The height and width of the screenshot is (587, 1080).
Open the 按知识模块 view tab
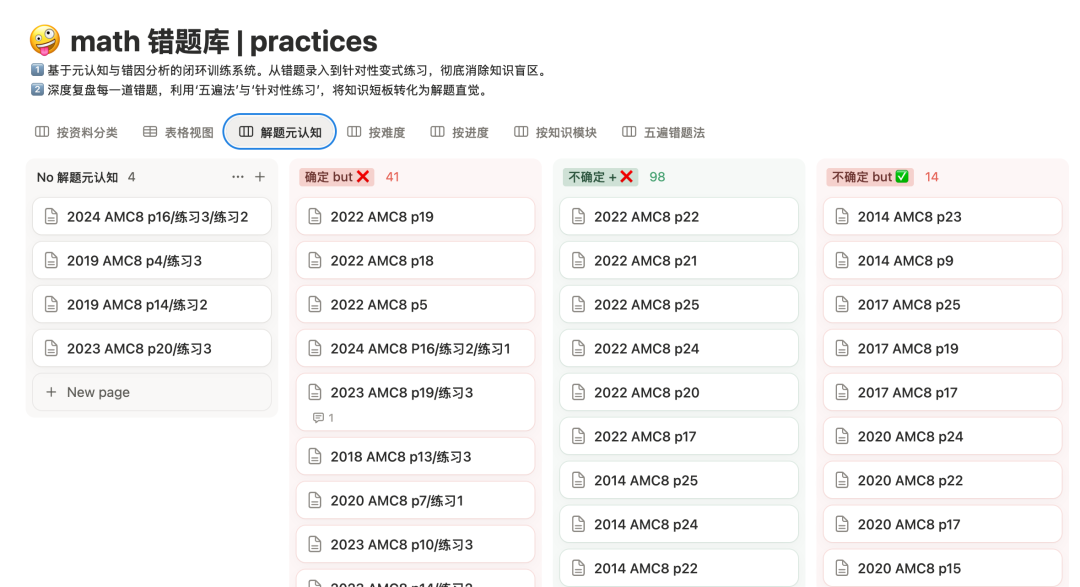[555, 132]
